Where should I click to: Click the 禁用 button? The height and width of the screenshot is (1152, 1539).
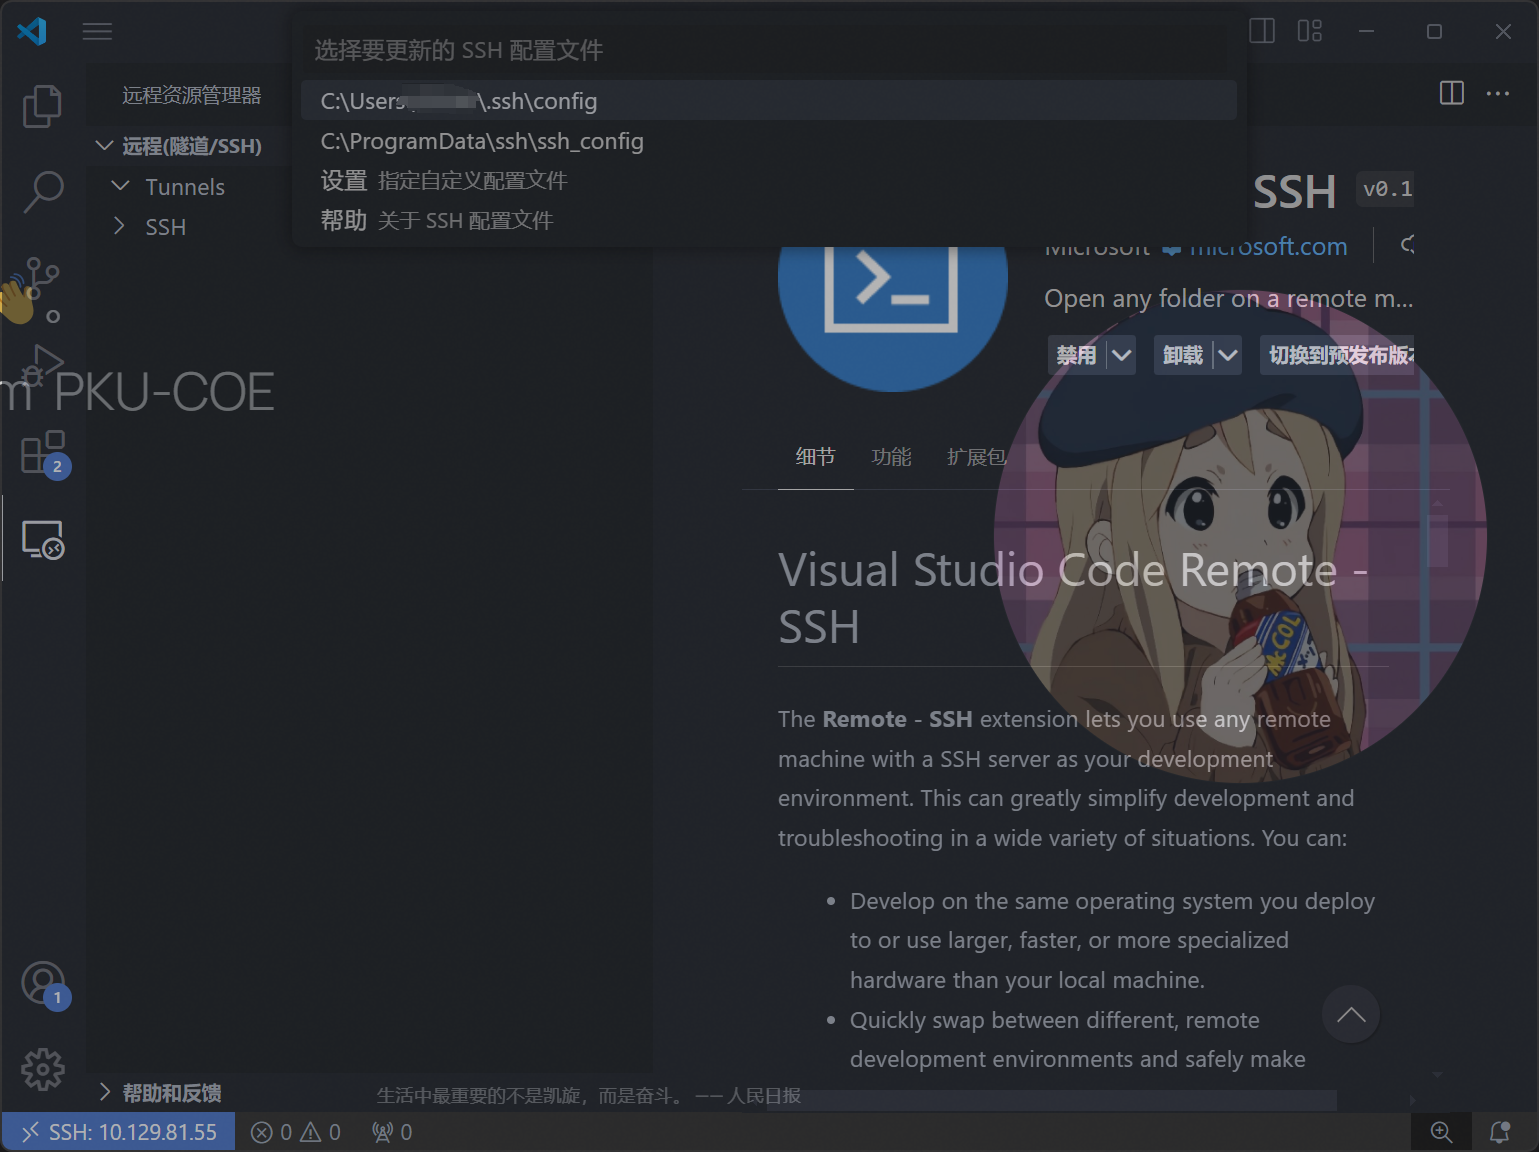1077,355
